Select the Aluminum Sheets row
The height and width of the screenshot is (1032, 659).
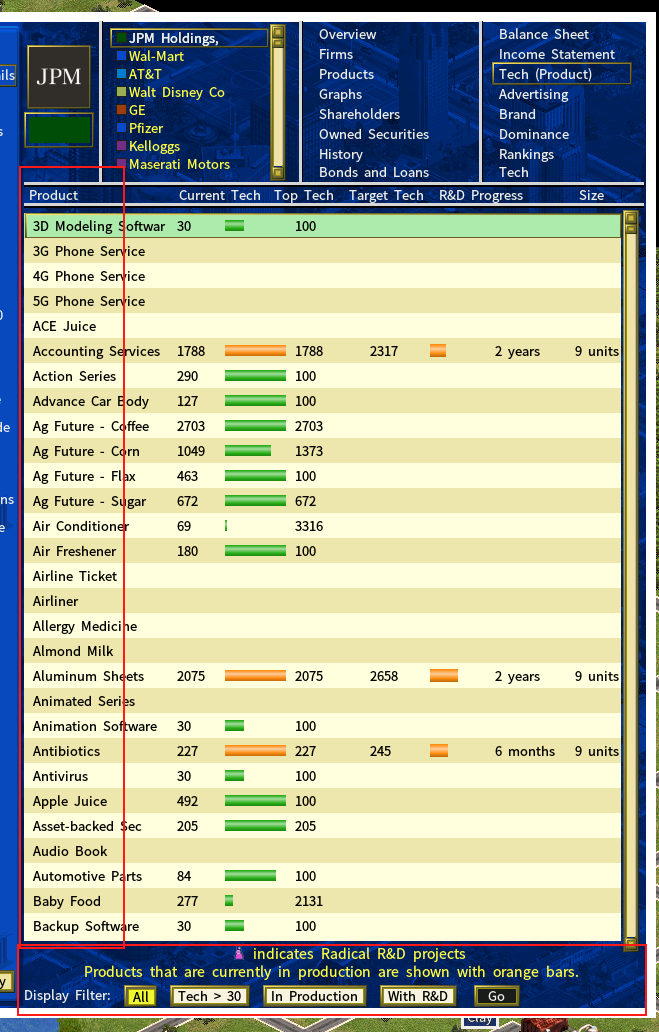[x=323, y=676]
